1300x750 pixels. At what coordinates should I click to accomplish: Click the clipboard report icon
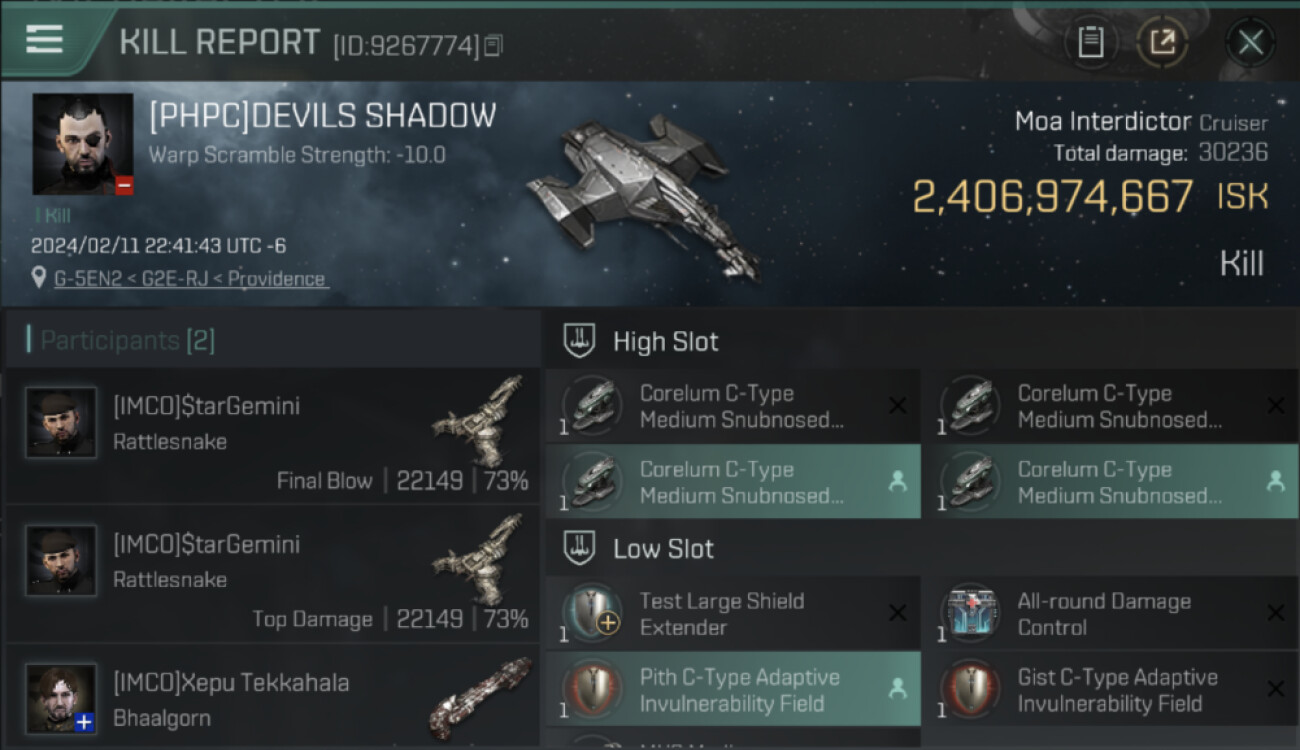1091,42
